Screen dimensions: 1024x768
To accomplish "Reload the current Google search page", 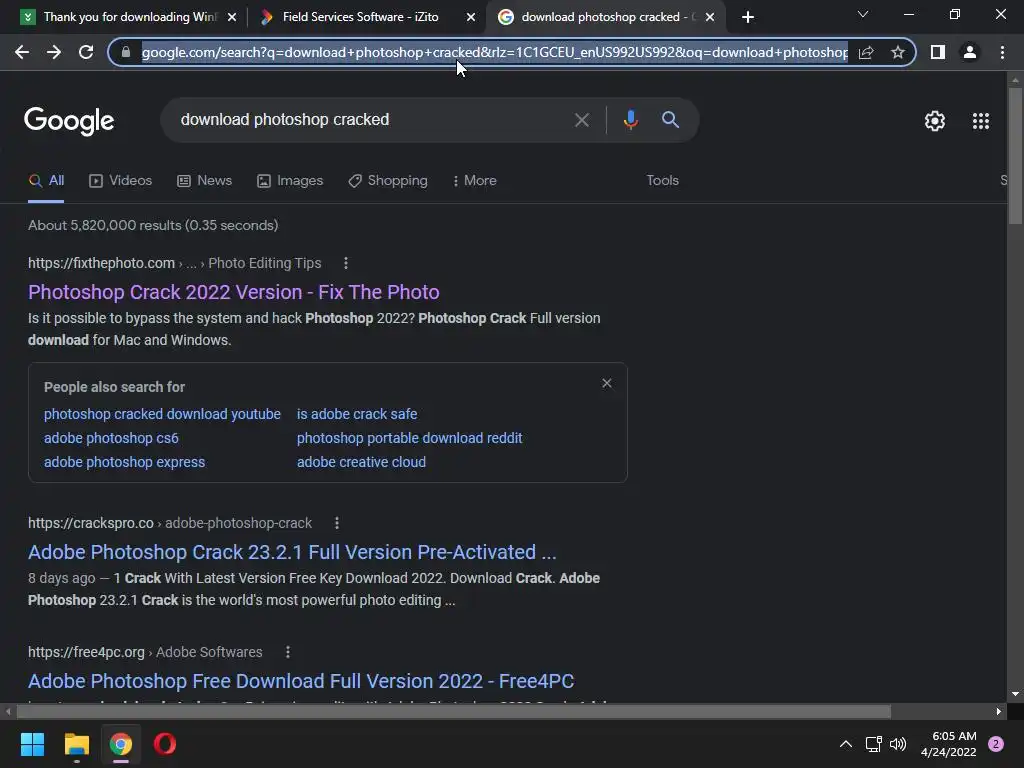I will (x=86, y=52).
